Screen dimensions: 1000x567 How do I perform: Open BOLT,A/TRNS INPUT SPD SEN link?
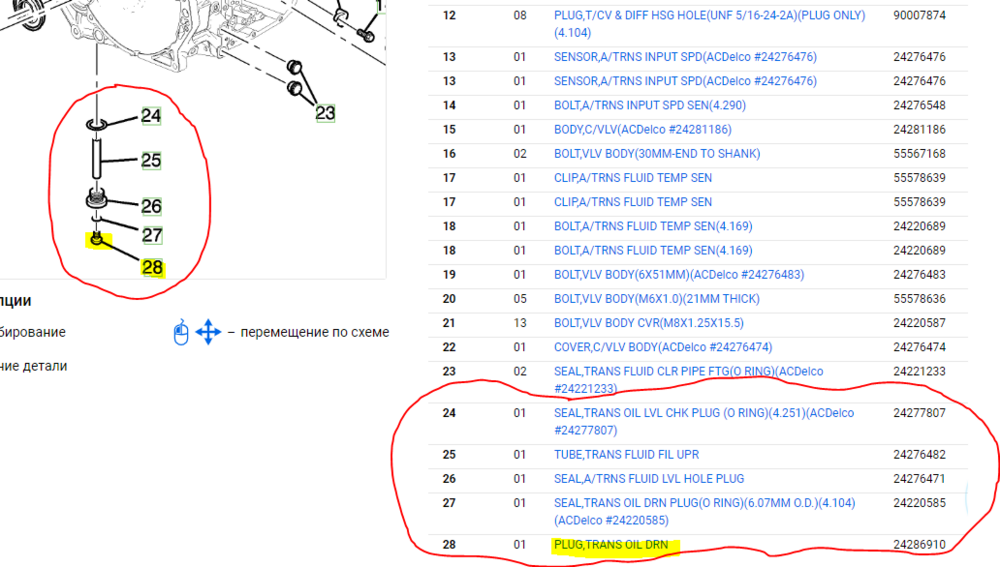pos(649,105)
